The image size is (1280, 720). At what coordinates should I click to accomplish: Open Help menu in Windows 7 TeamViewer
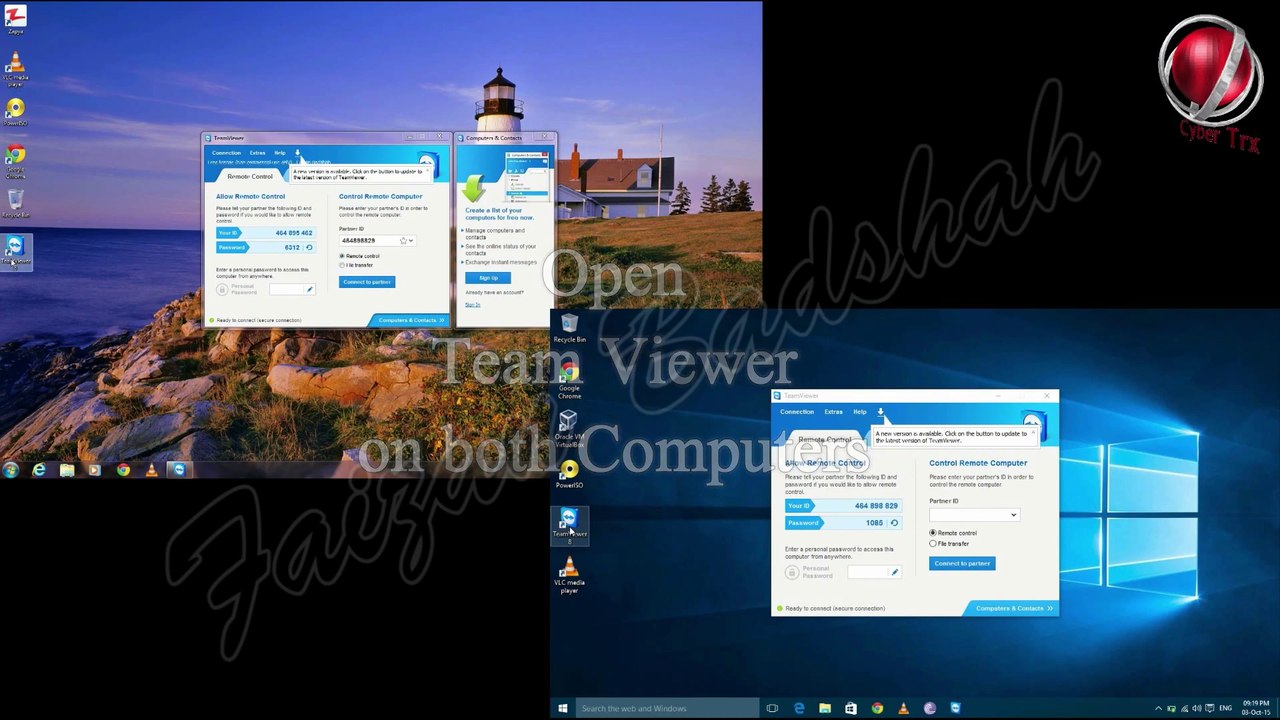pyautogui.click(x=280, y=153)
